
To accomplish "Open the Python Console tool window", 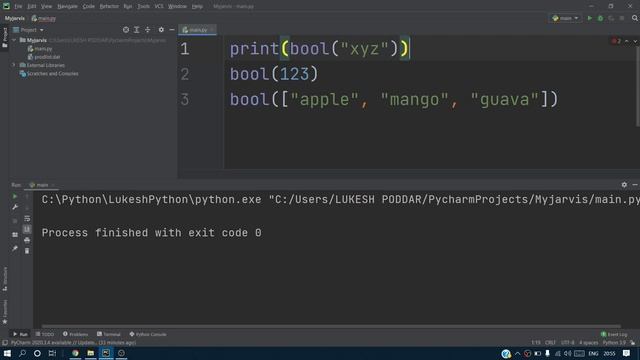I will (x=148, y=334).
